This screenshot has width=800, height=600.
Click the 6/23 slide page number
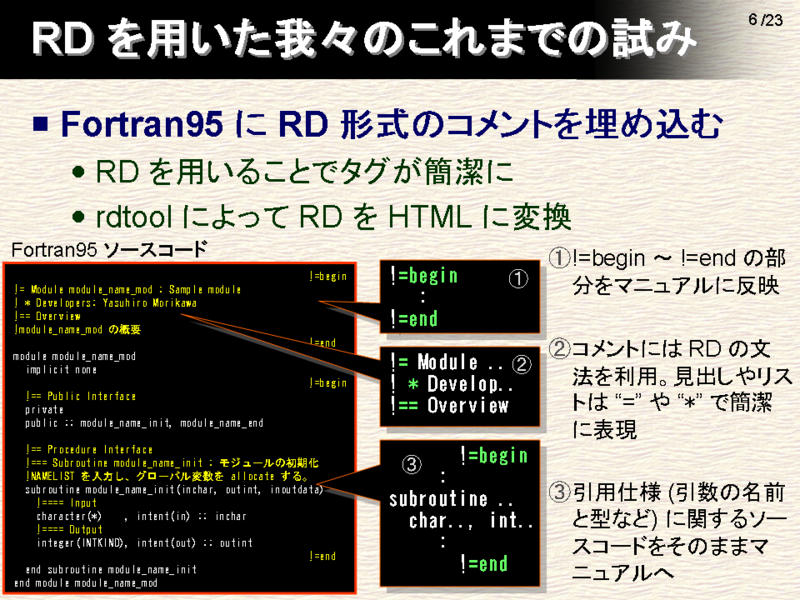click(765, 20)
